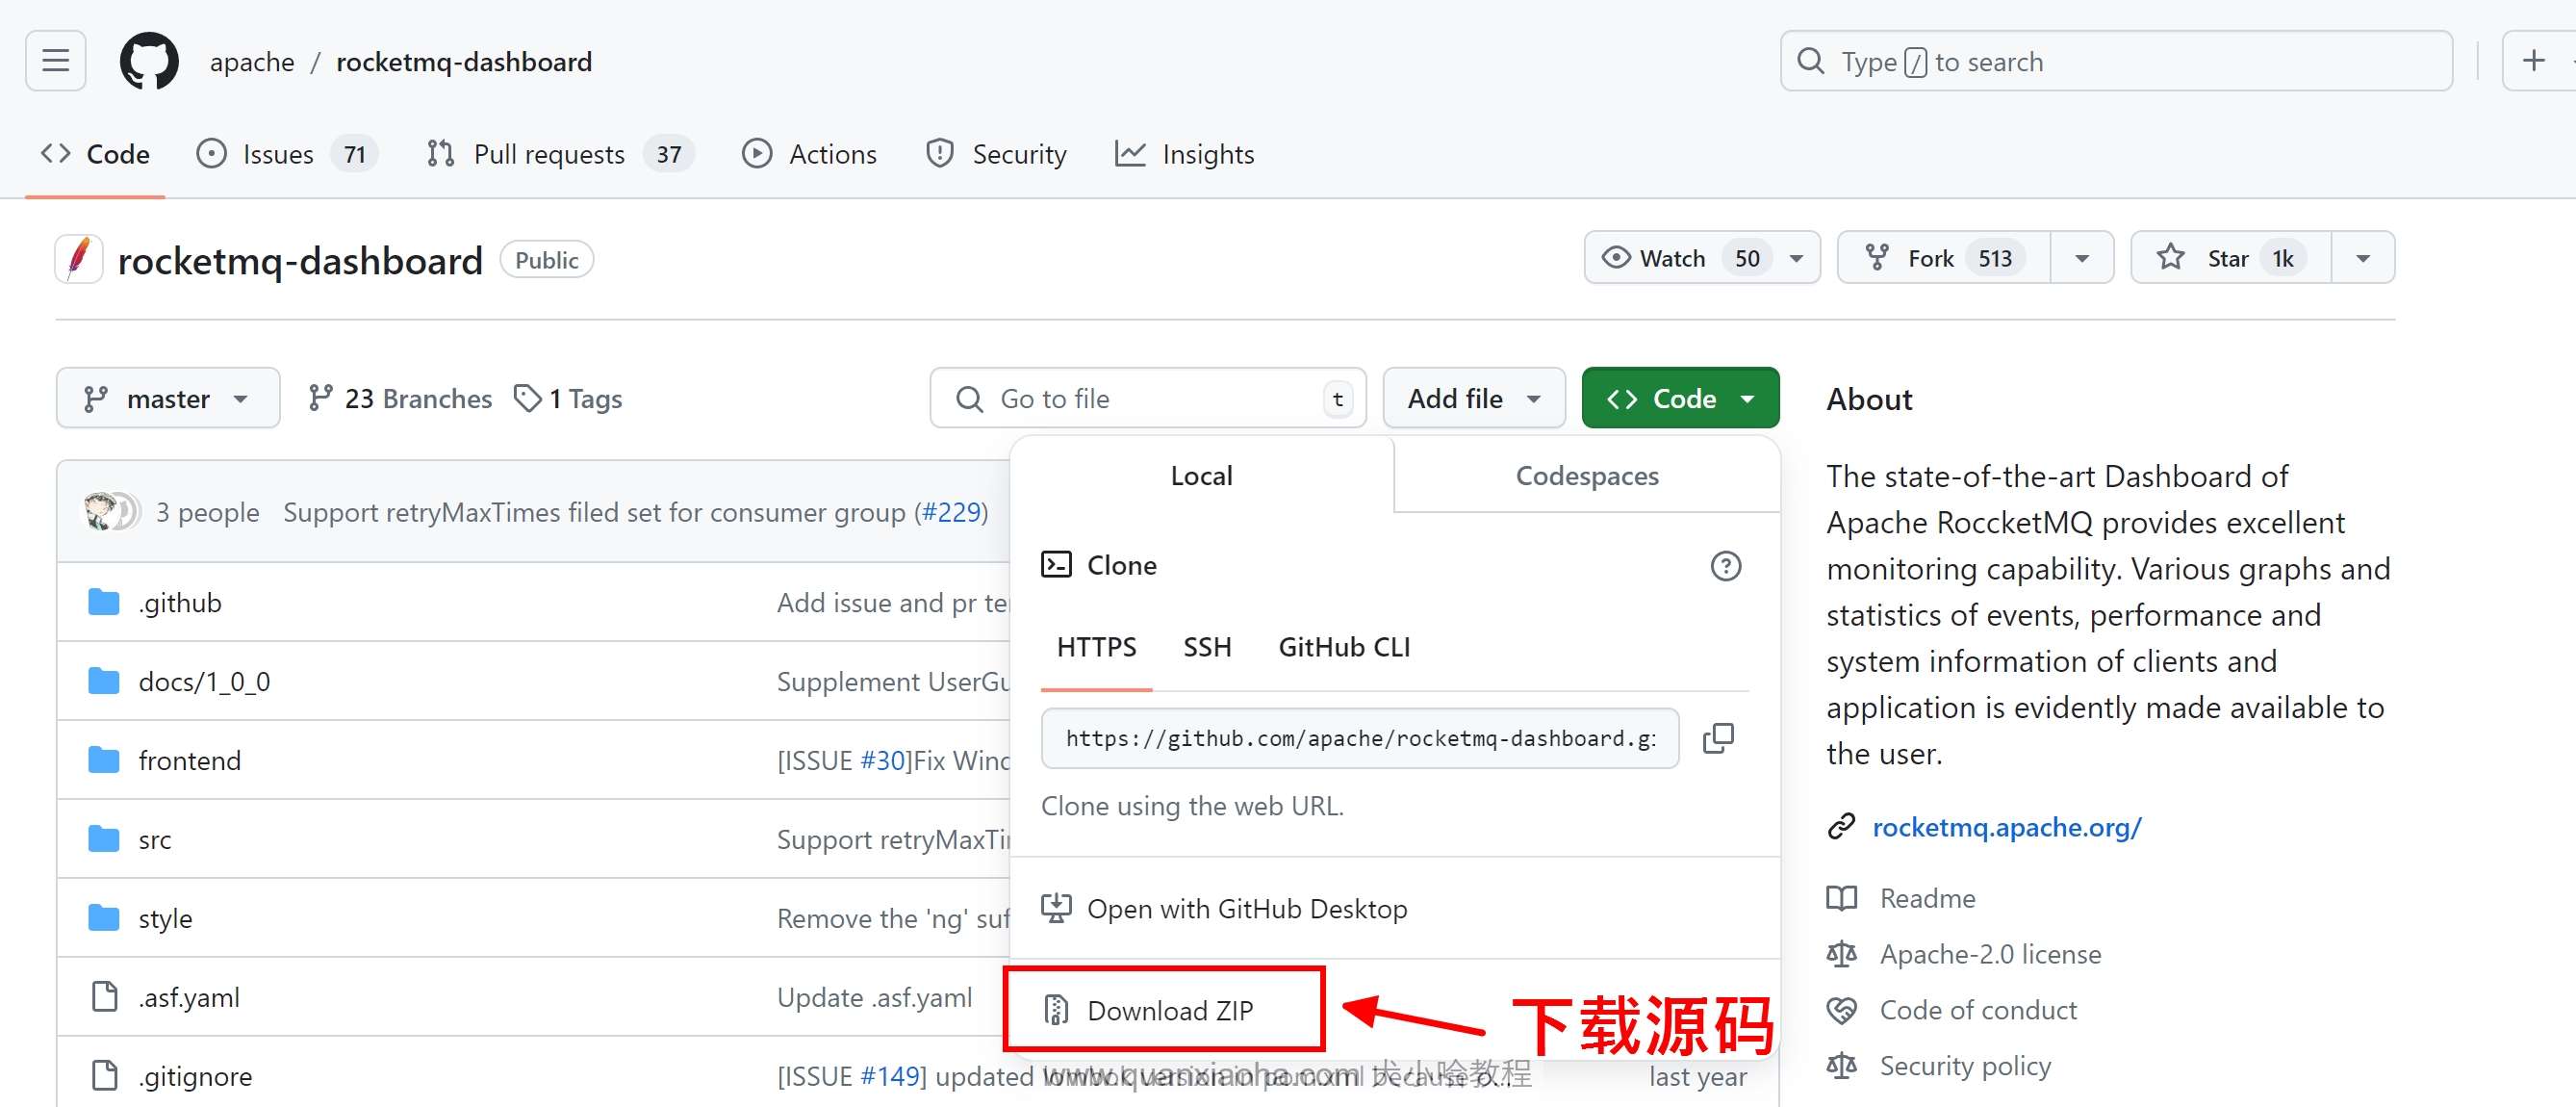Switch to the Codespaces tab
Viewport: 2576px width, 1107px height.
point(1586,476)
